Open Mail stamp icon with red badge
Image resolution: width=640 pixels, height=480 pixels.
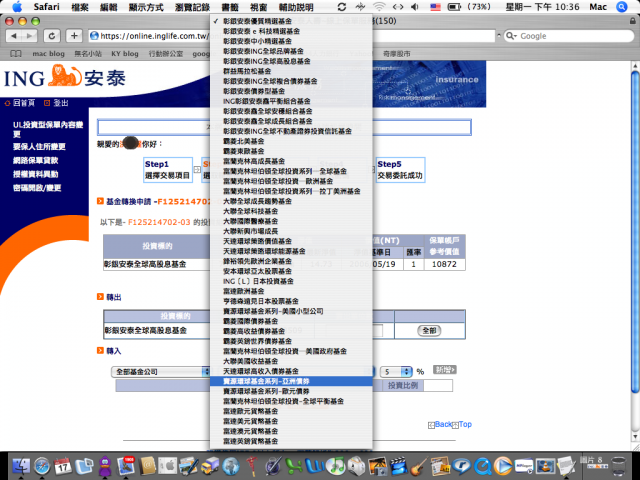(x=126, y=466)
